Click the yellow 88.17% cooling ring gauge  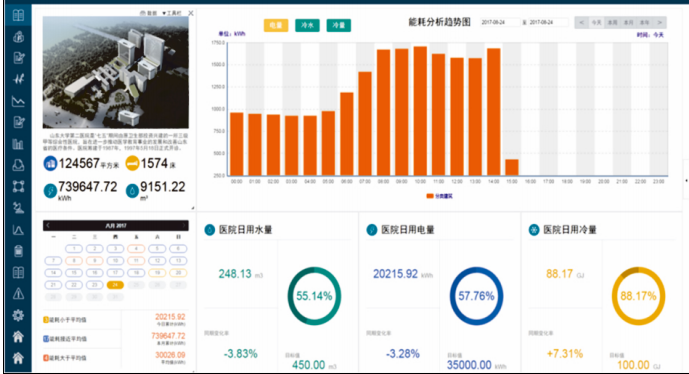coord(638,296)
